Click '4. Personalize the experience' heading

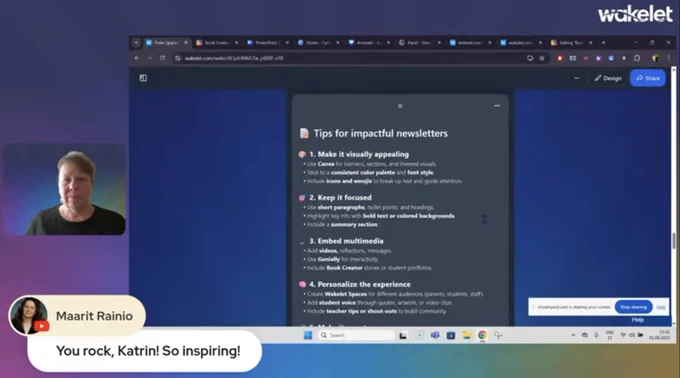point(360,284)
